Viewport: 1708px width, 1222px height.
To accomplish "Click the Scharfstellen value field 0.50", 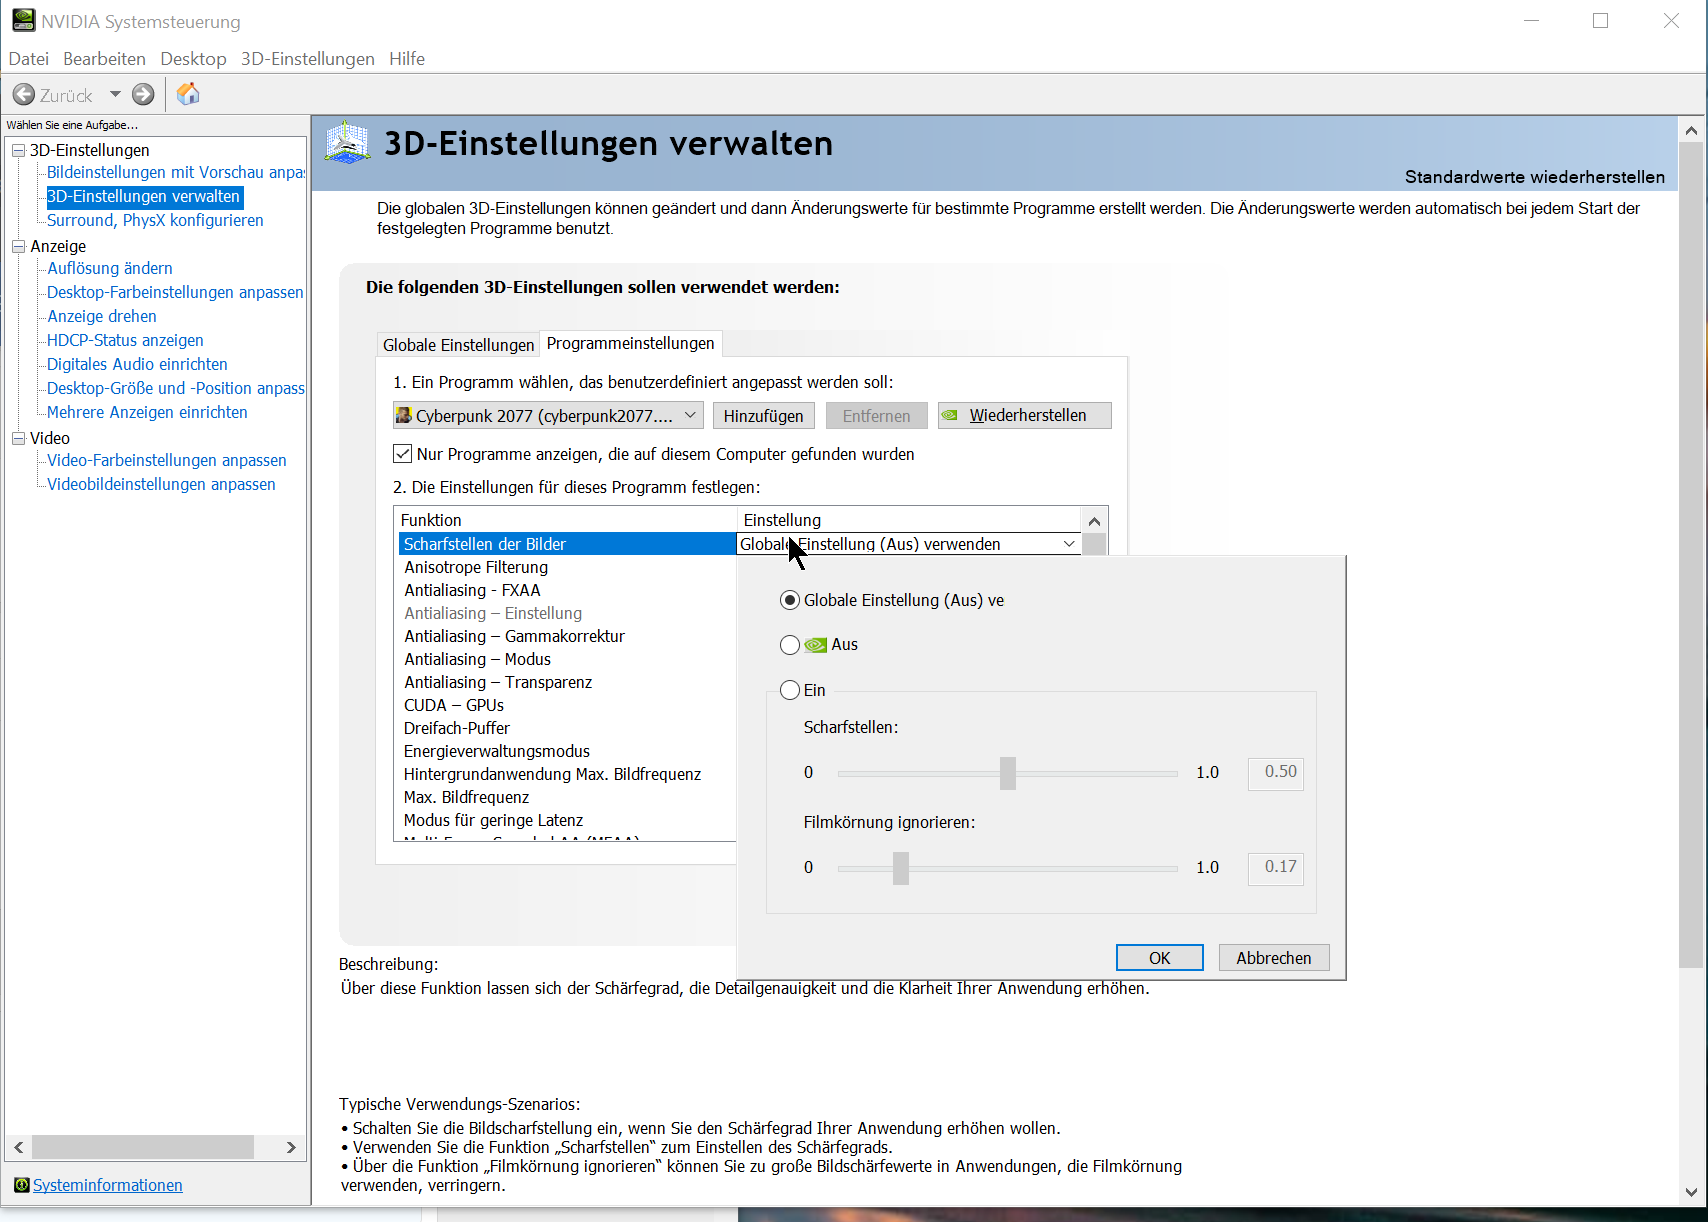I will coord(1276,773).
